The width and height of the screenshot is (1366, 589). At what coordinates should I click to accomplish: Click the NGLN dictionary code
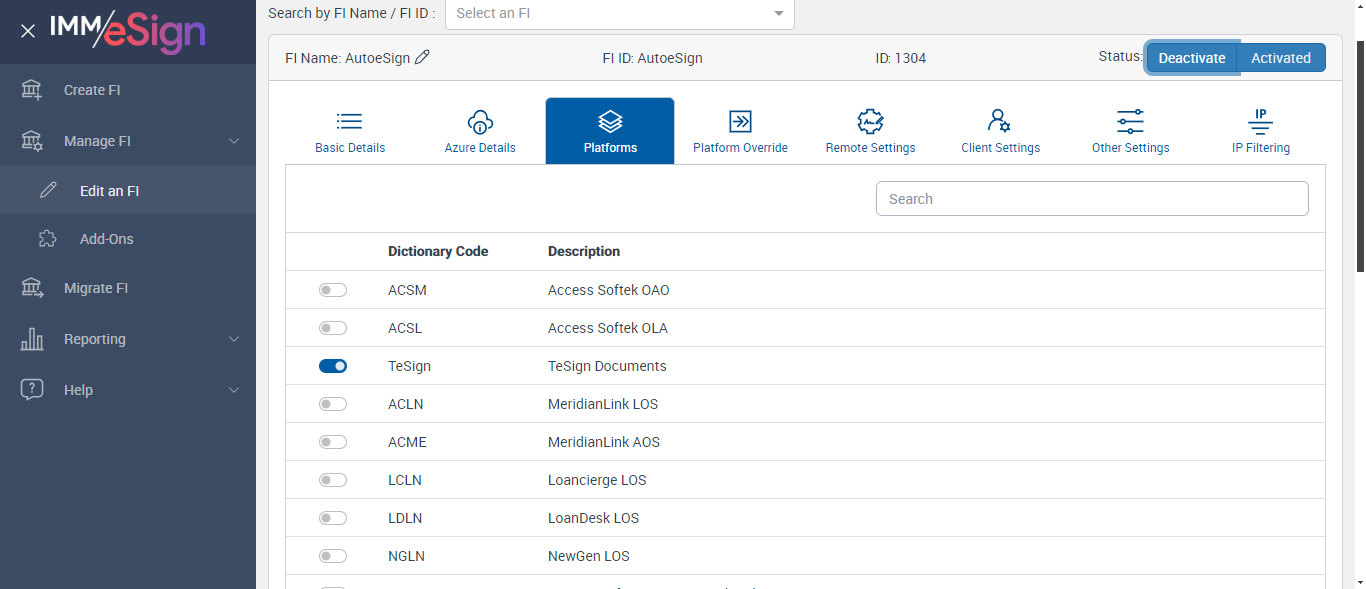click(406, 556)
